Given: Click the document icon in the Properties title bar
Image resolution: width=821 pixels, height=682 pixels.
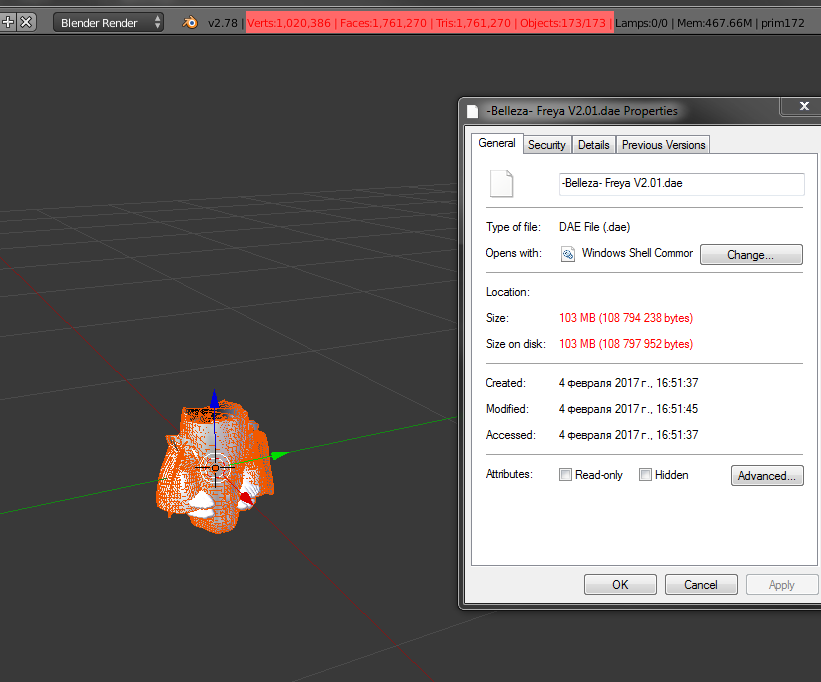Looking at the screenshot, I should 472,111.
